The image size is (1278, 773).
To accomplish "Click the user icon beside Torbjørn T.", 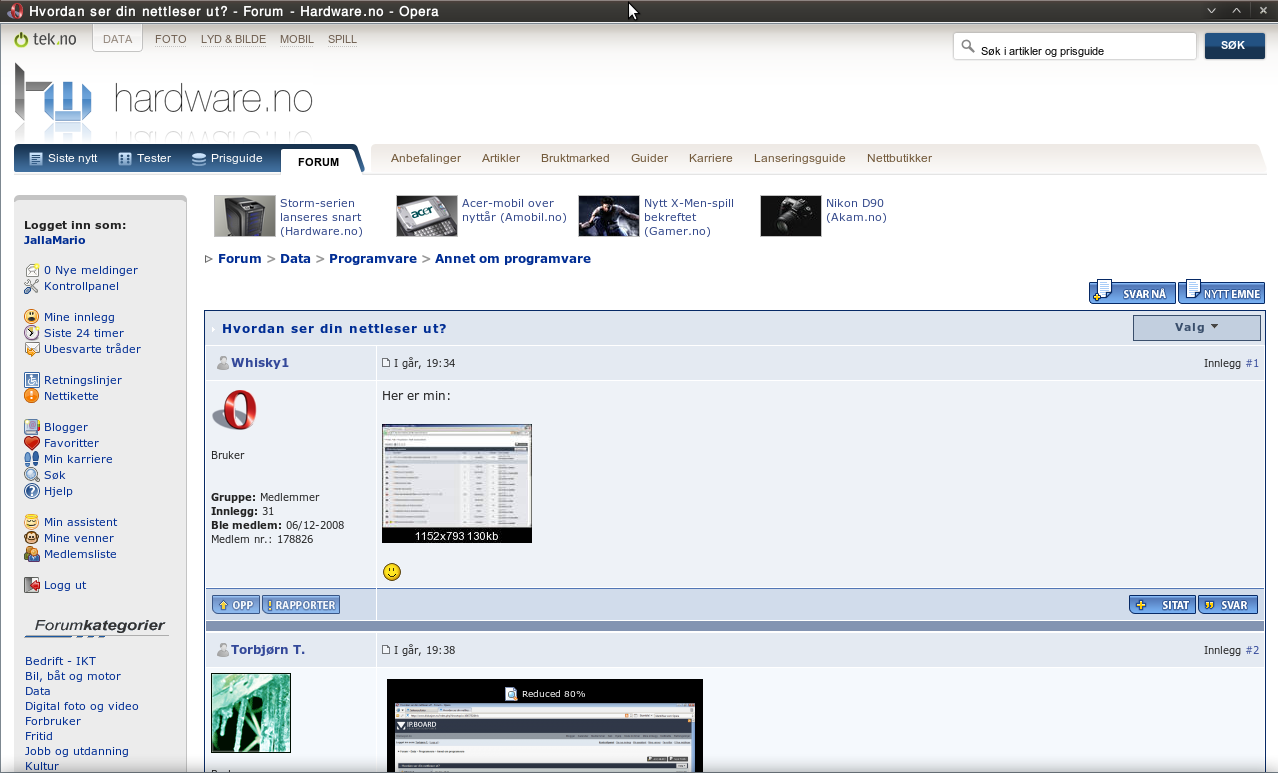I will [x=223, y=650].
